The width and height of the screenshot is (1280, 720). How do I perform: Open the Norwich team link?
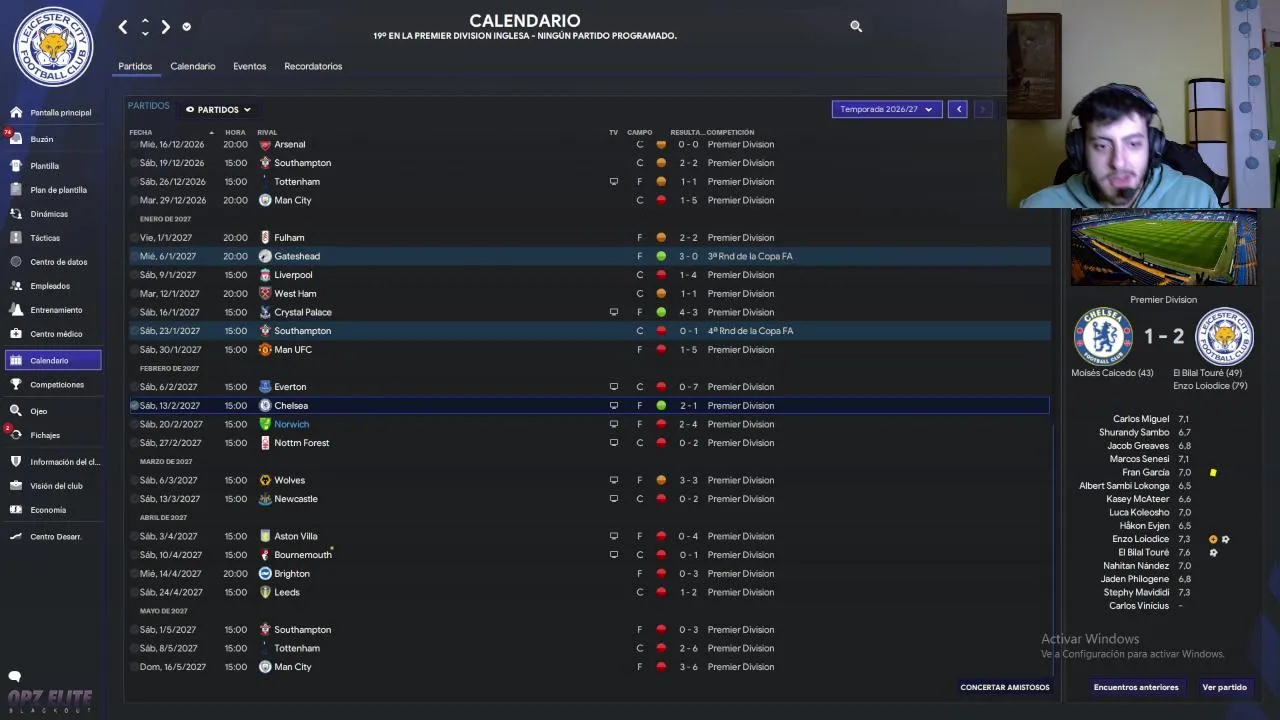292,424
